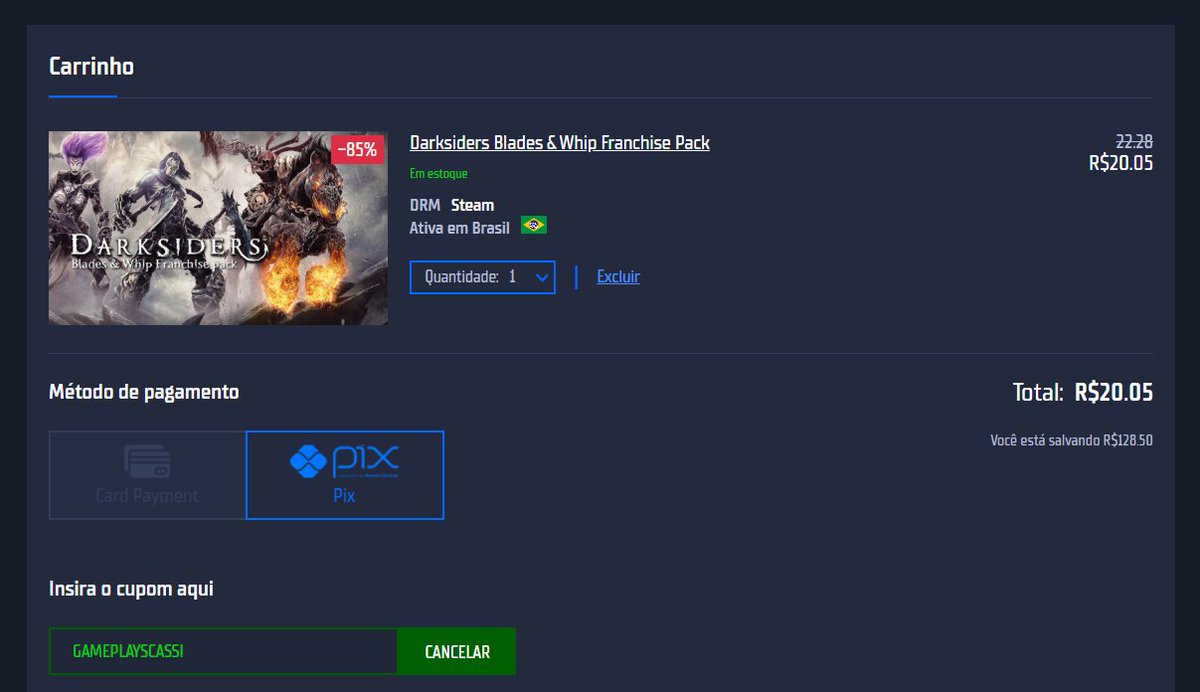Click the Brazil flag icon
The image size is (1200, 692).
533,226
